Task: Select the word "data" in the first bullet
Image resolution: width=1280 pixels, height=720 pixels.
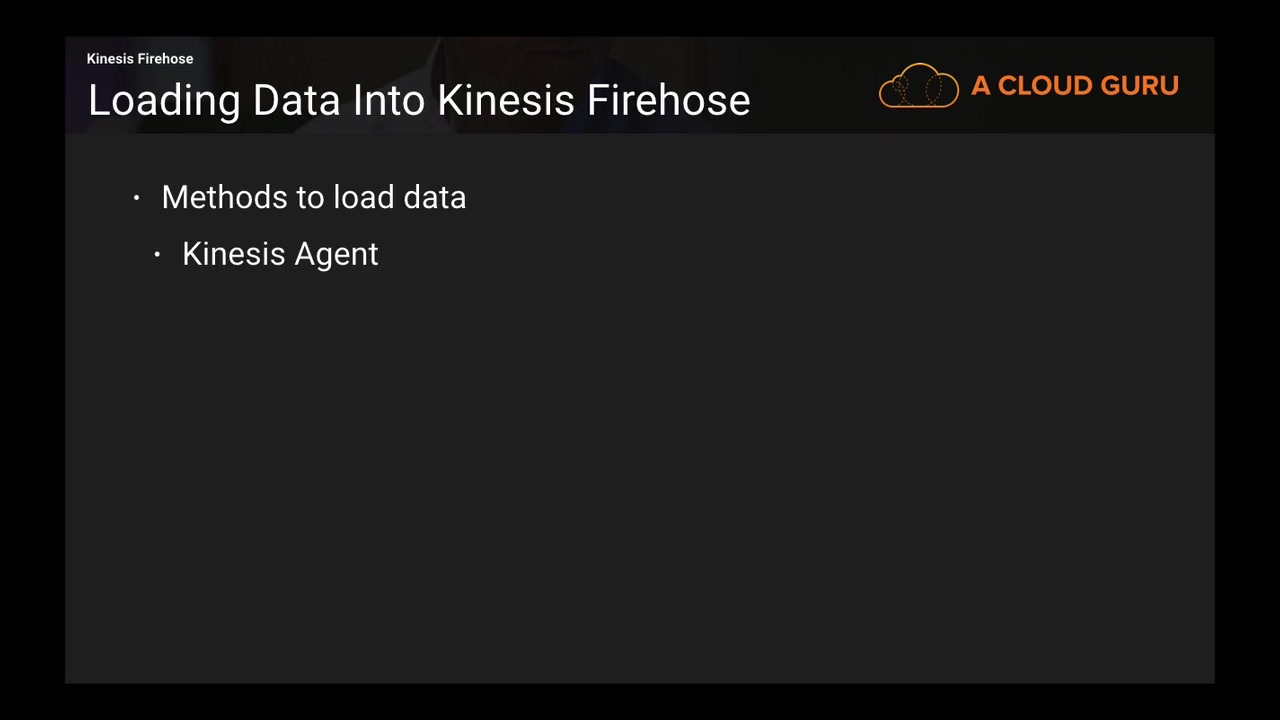Action: 434,198
